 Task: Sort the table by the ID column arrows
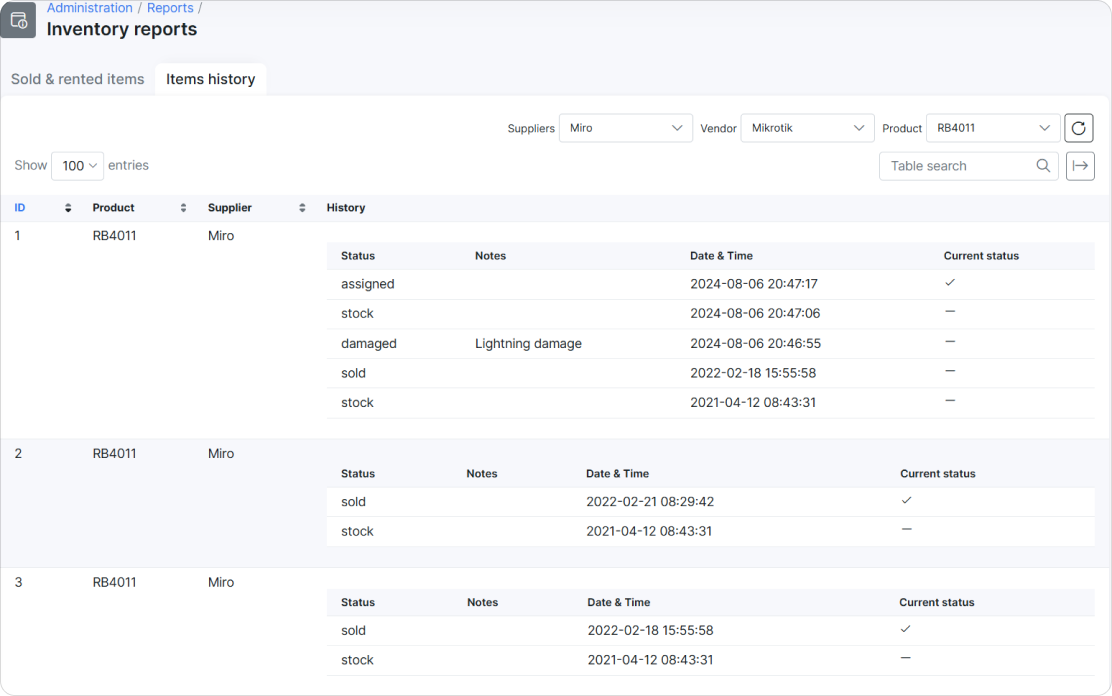(68, 208)
